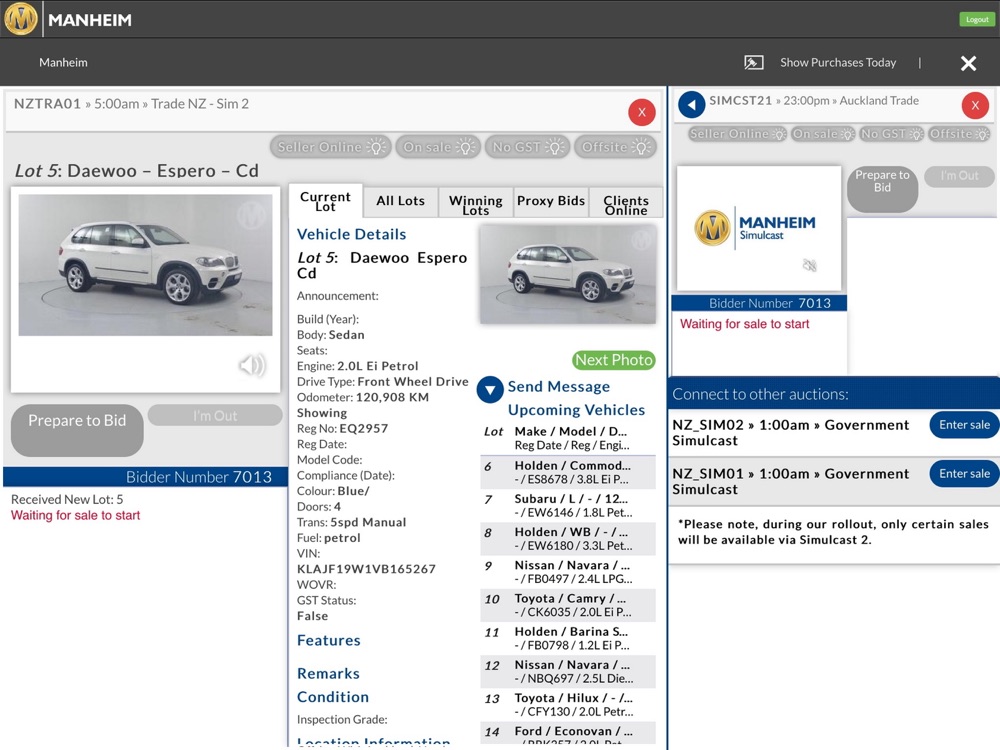Click the Manheim gold M logo

point(21,18)
